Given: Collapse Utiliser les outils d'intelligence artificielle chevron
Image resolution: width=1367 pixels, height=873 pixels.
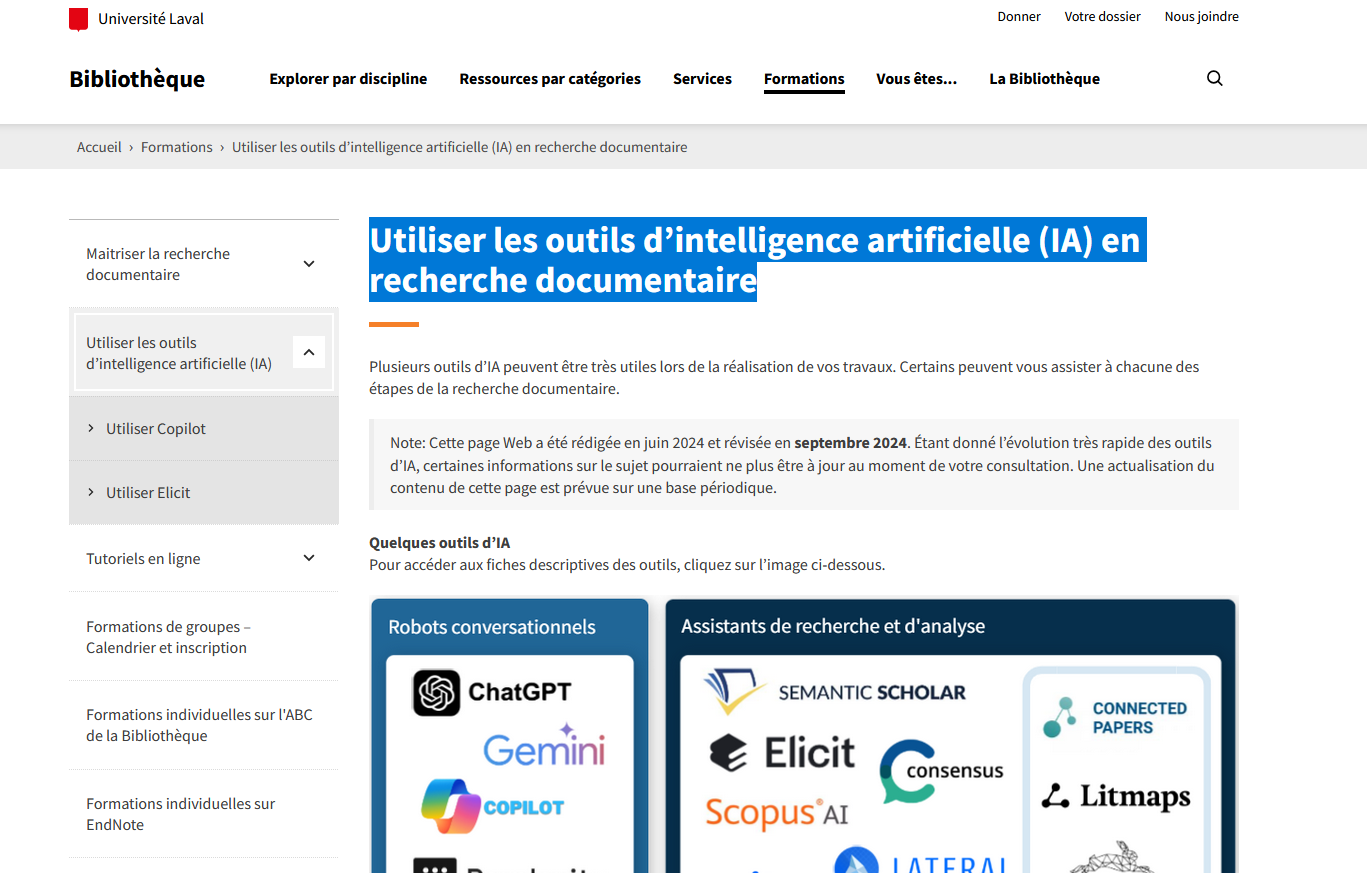Looking at the screenshot, I should tap(309, 352).
